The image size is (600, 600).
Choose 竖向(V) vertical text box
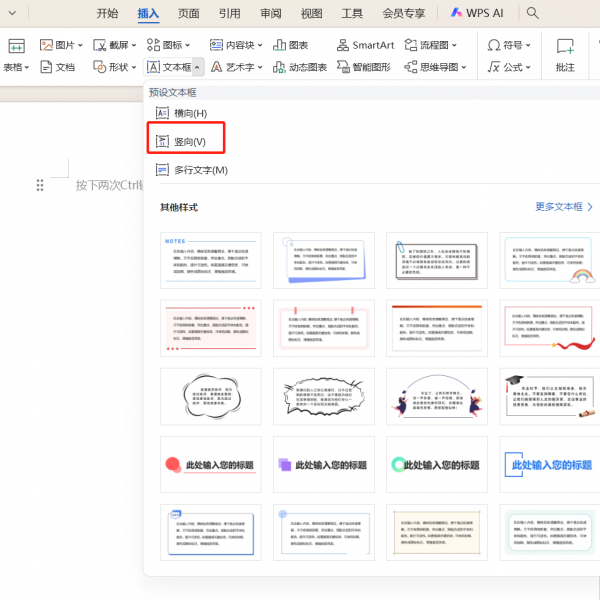pyautogui.click(x=189, y=142)
